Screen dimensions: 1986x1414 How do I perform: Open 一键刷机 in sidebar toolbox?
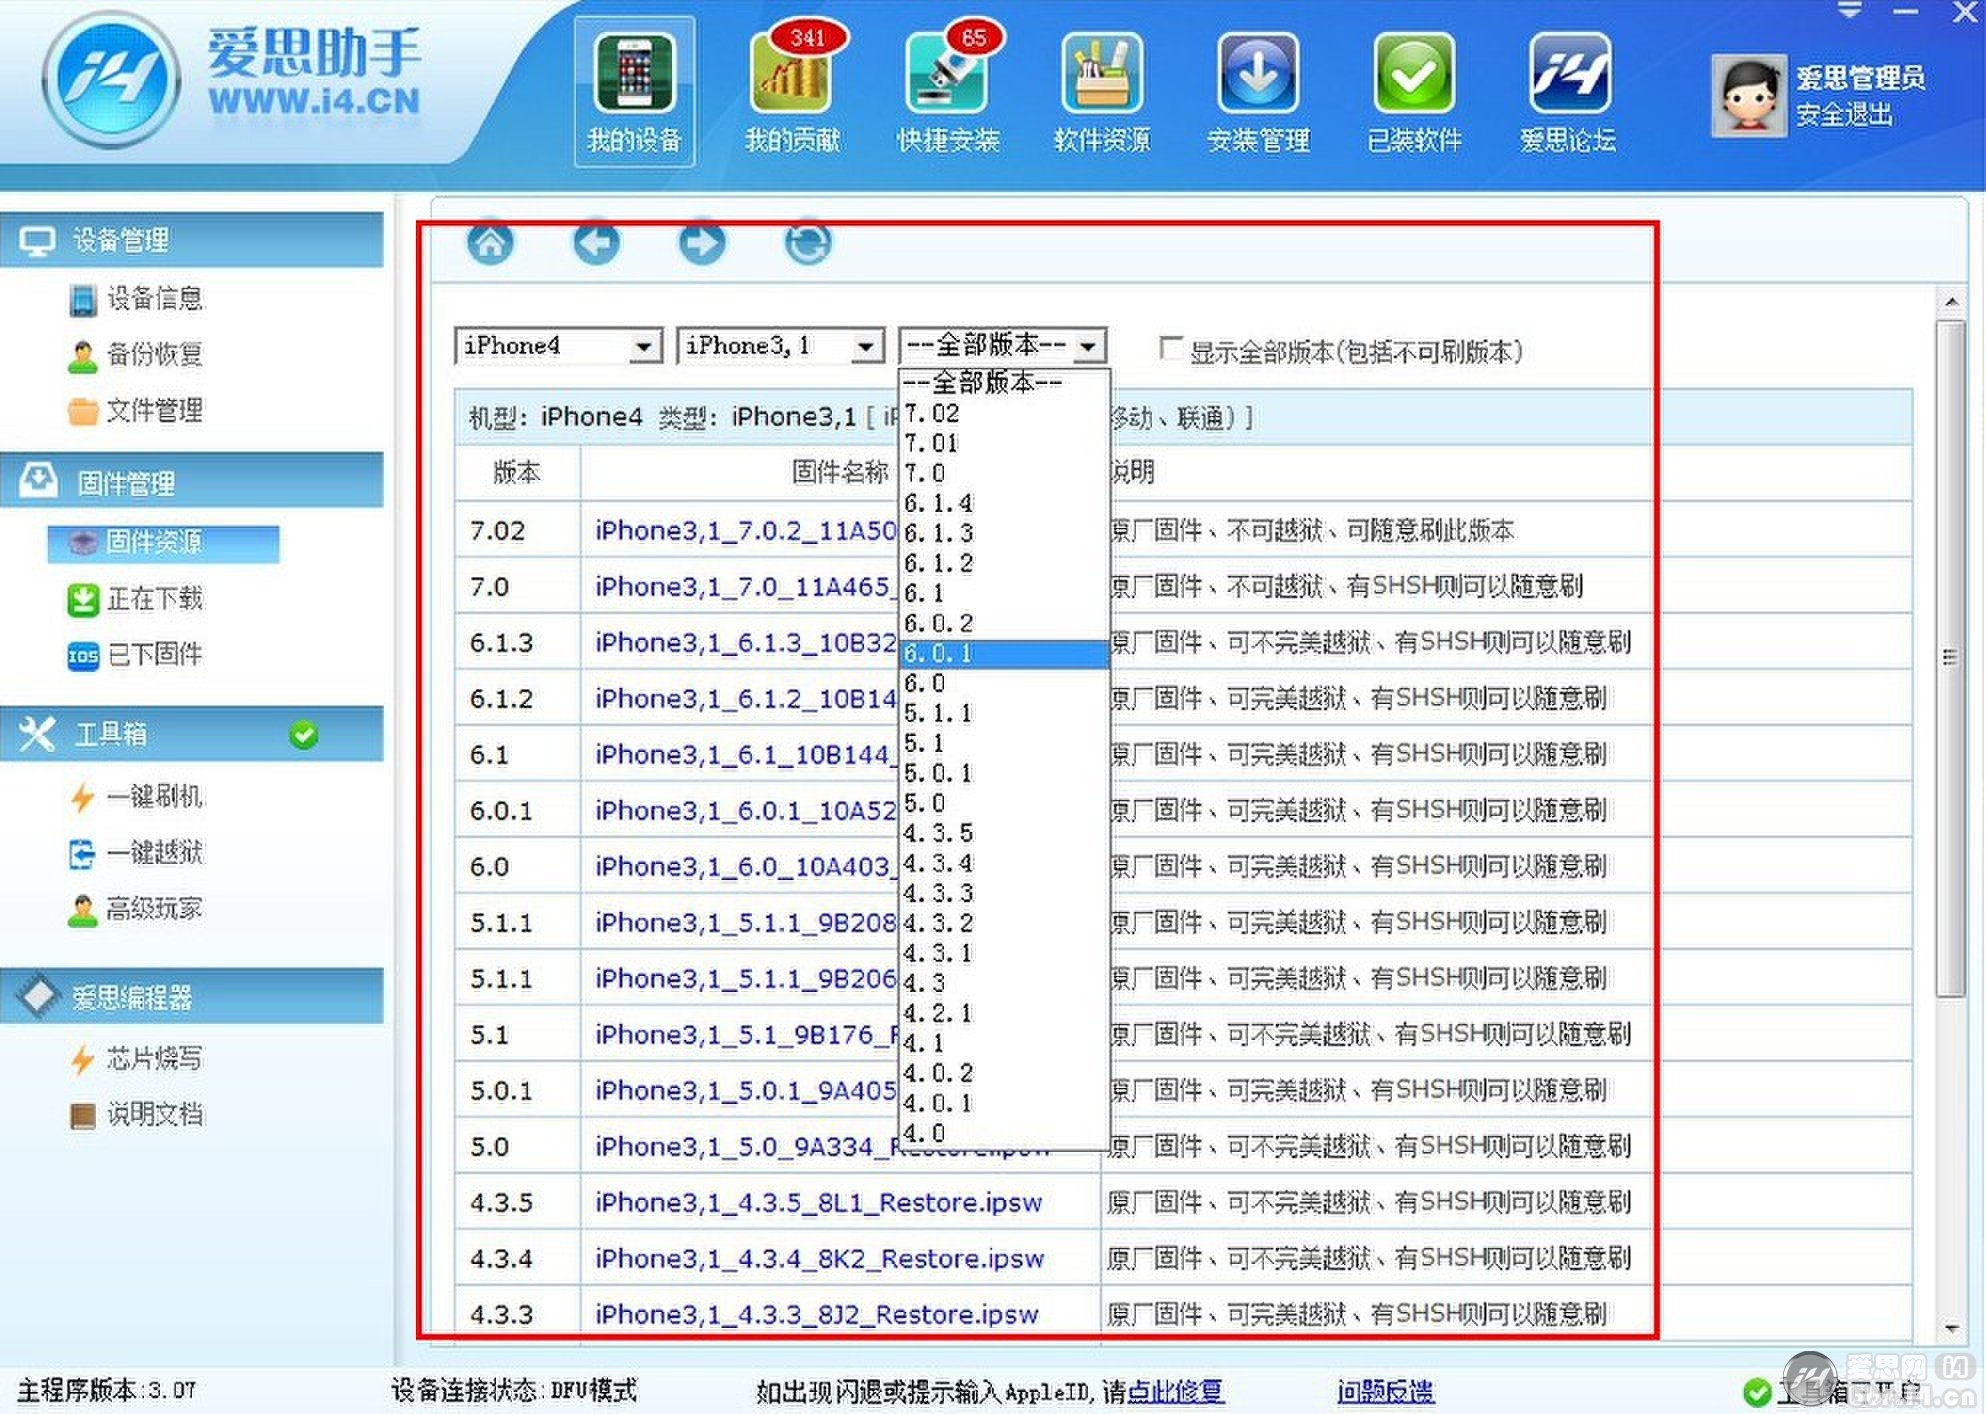point(154,797)
